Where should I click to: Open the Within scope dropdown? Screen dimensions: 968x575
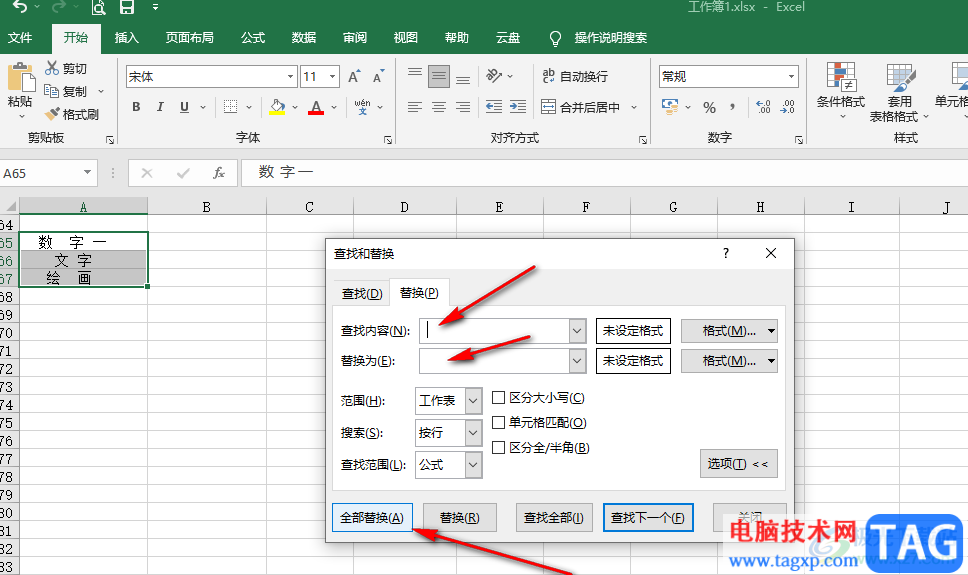(473, 401)
